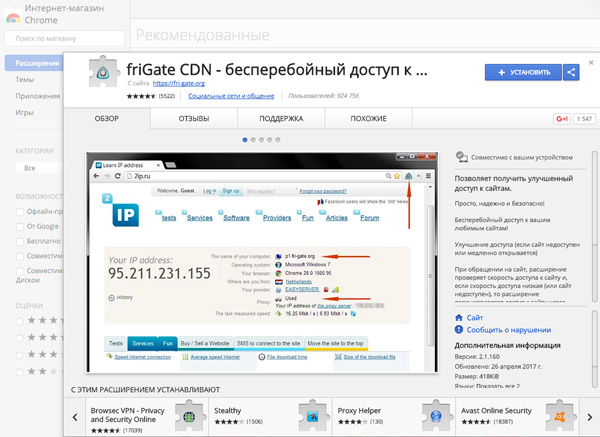Select the four-star rating filter radio
This screenshot has height=437, width=600.
tap(19, 338)
